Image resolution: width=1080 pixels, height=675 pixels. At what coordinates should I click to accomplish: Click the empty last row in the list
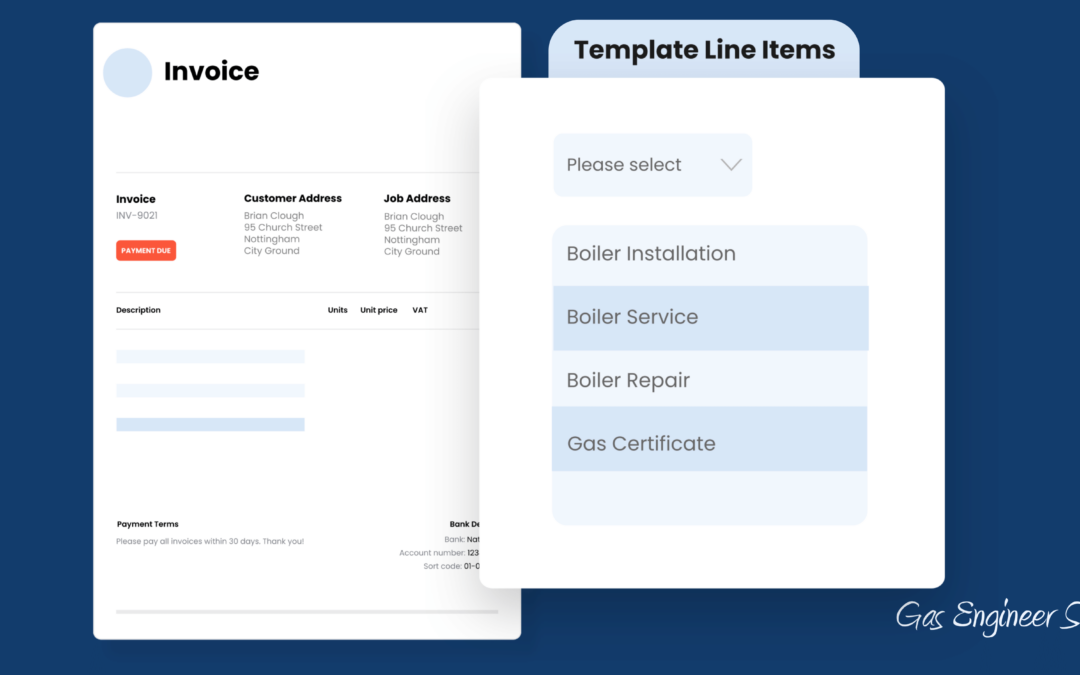pos(709,497)
